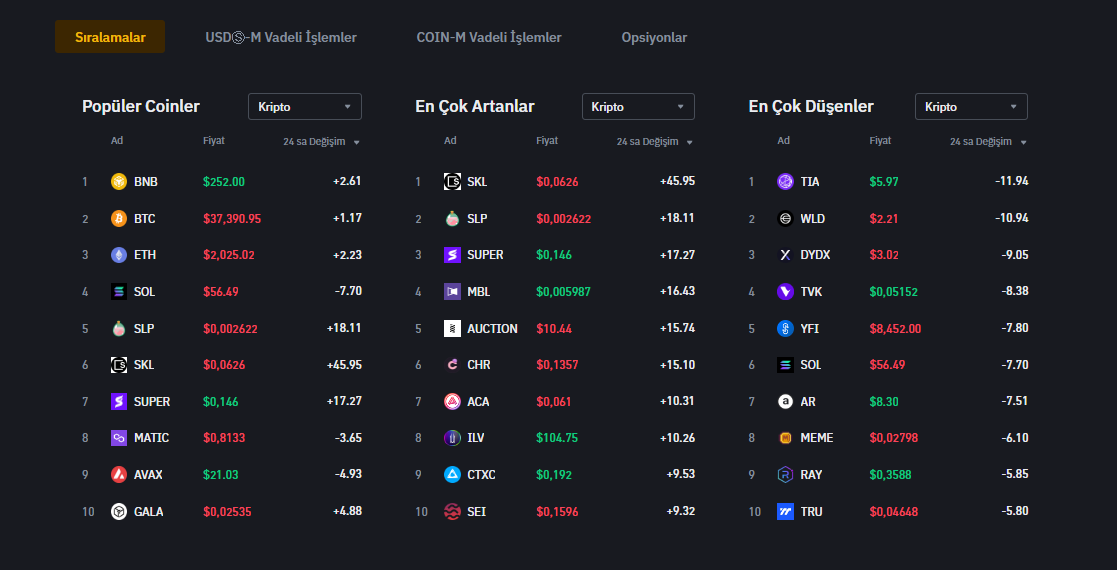
Task: Select the Sıralamalar tab
Action: point(110,38)
